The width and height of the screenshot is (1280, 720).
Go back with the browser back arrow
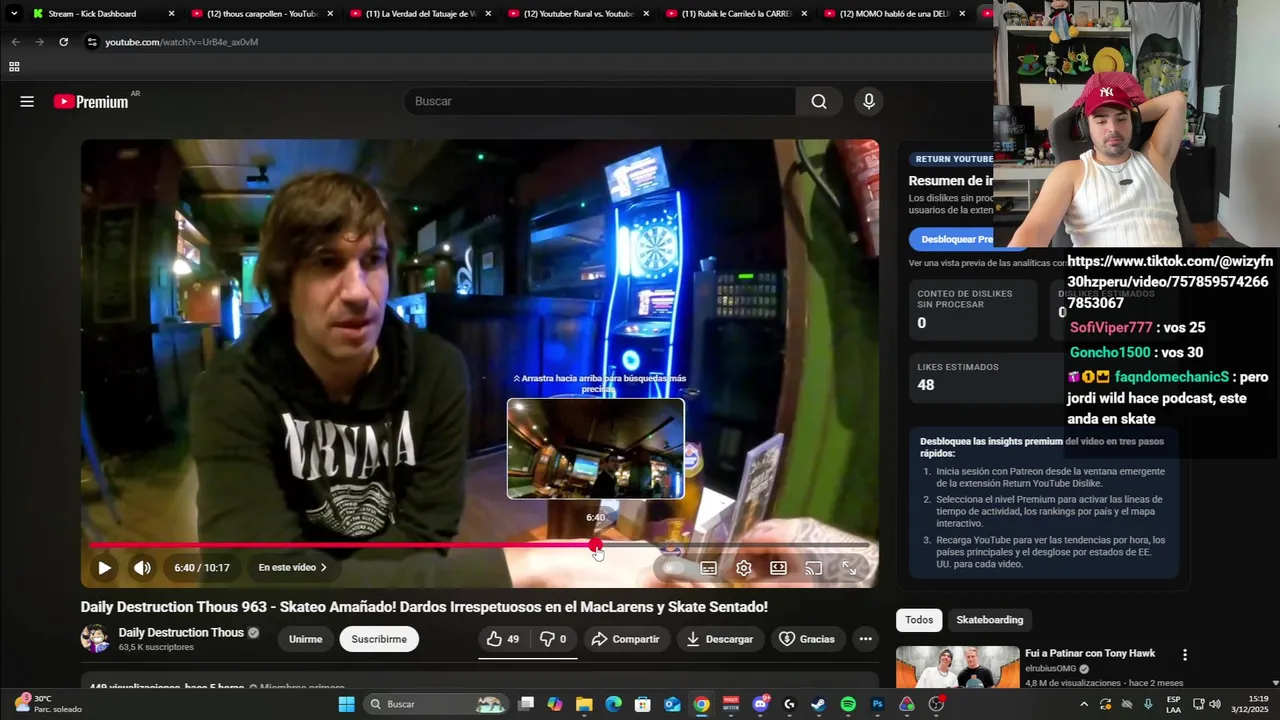(x=15, y=42)
